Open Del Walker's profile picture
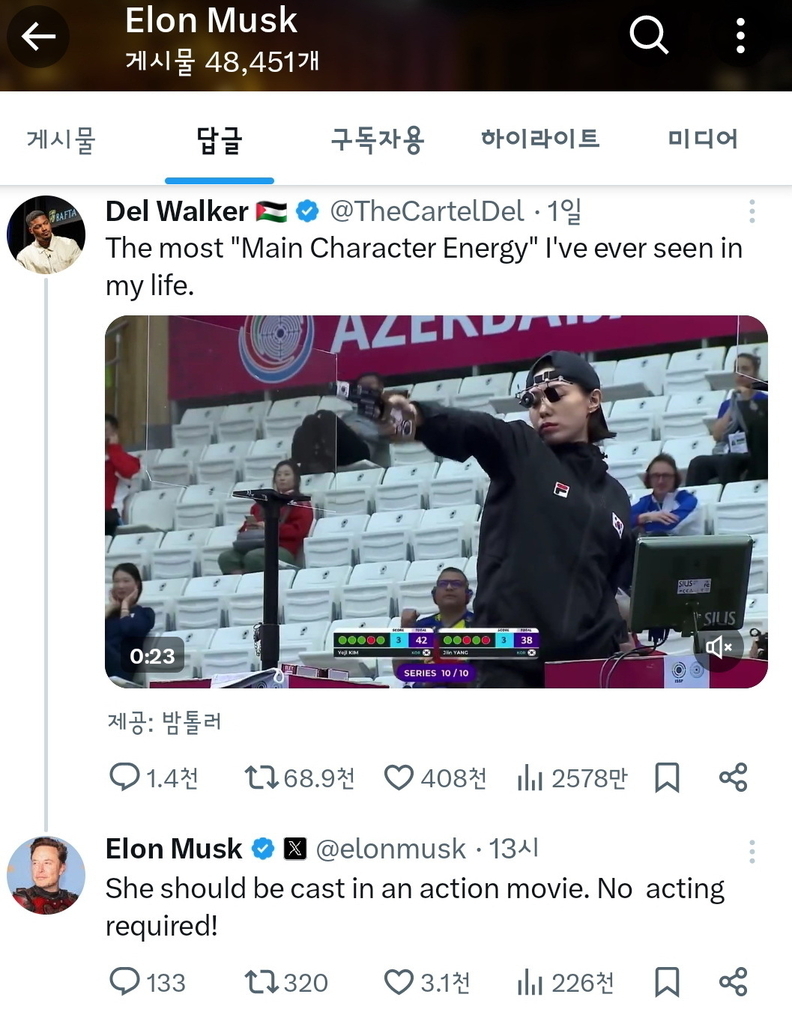Viewport: 792px width, 1018px height. coord(46,235)
